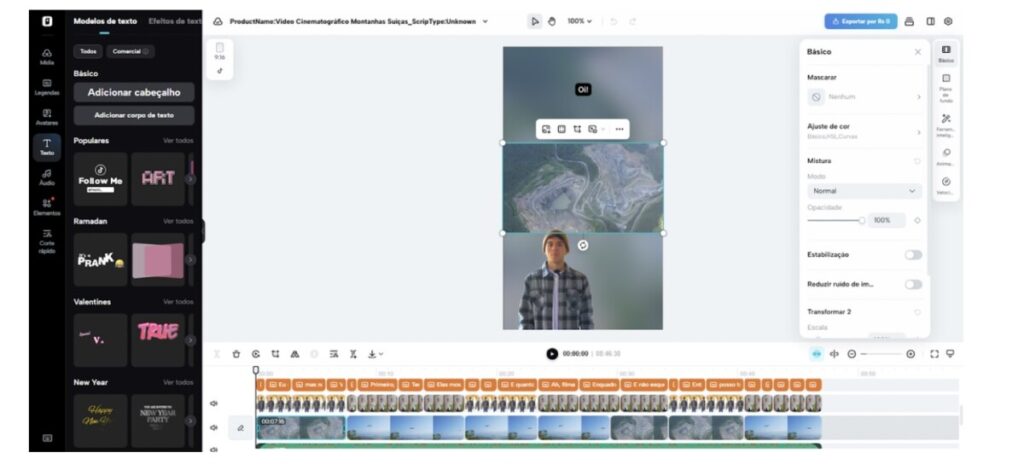Show more Valentines templates with arrow
This screenshot has width=1024, height=464.
pyautogui.click(x=190, y=340)
